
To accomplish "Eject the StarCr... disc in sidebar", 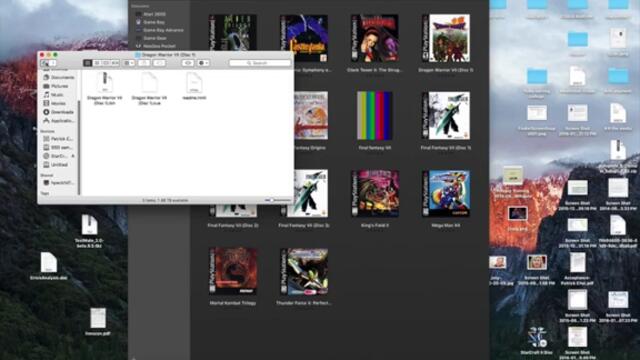I will [x=73, y=156].
